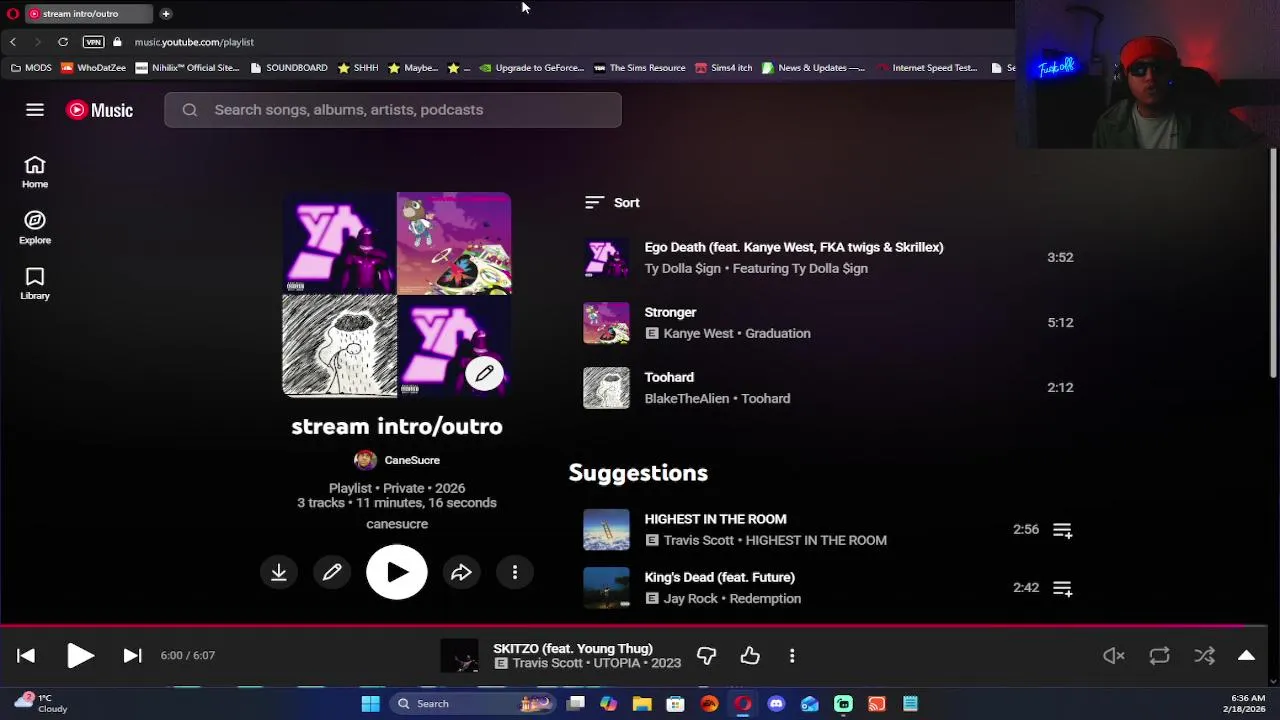1280x720 pixels.
Task: Skip to the next track in player
Action: click(x=132, y=656)
